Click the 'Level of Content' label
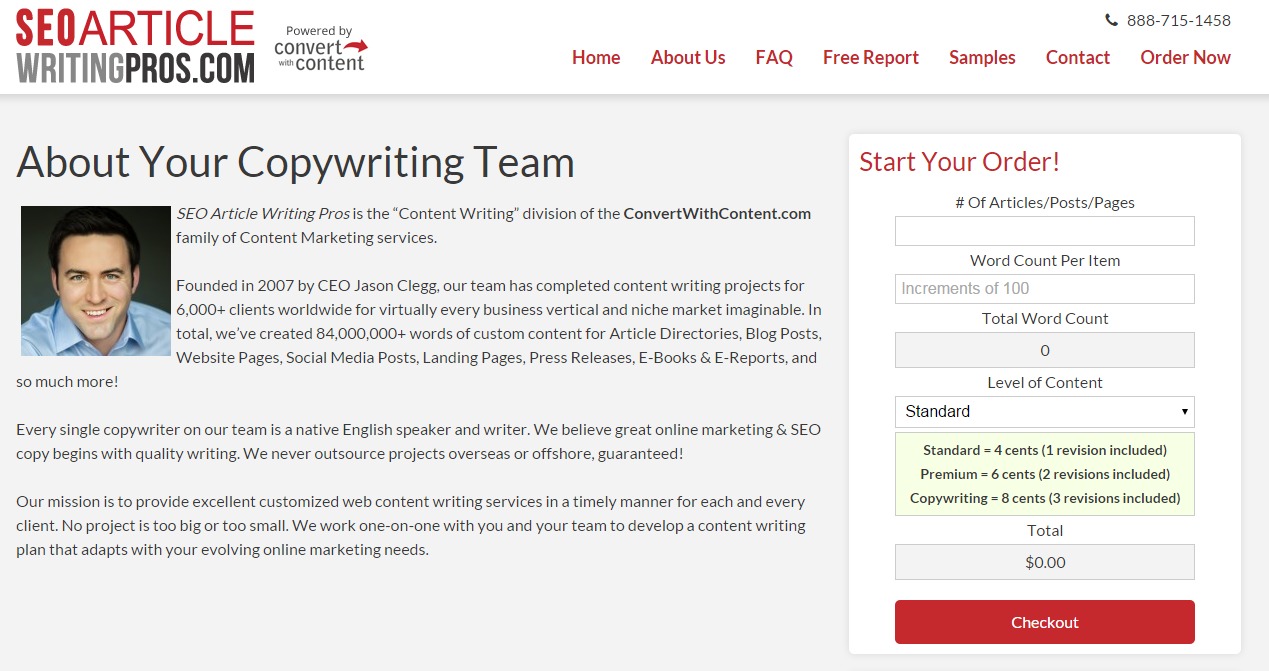The width and height of the screenshot is (1269, 671). [x=1044, y=383]
